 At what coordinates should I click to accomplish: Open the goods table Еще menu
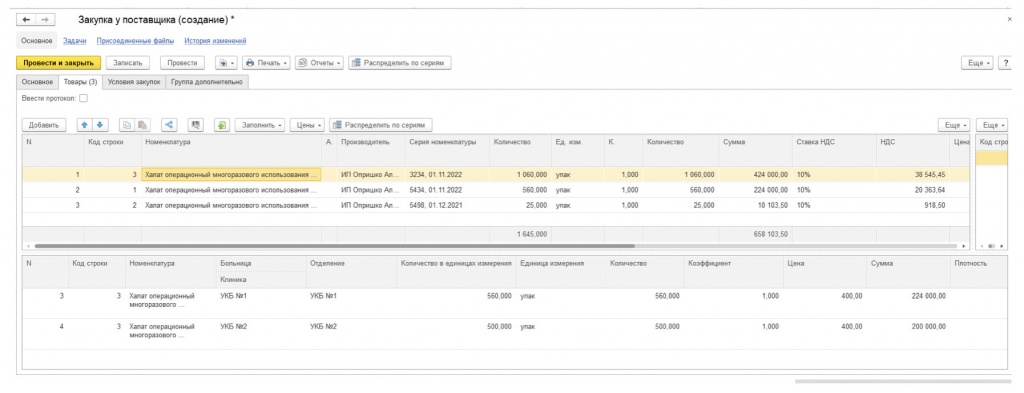[x=954, y=125]
